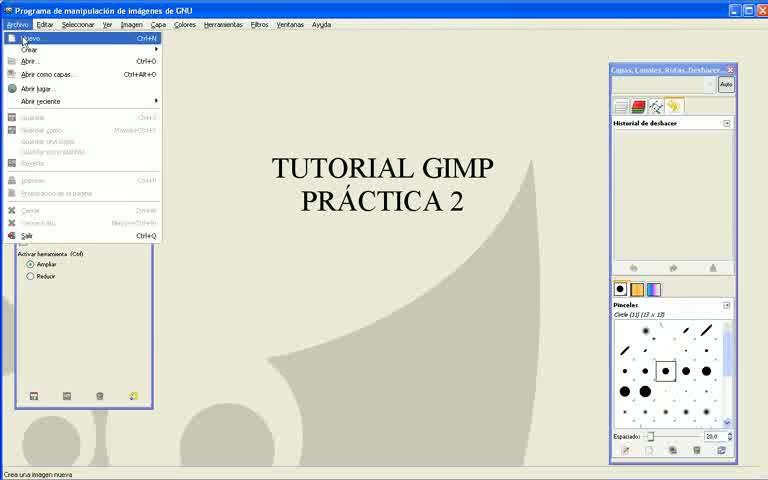
Task: Switch to the Capas layers tab icon
Action: (621, 106)
